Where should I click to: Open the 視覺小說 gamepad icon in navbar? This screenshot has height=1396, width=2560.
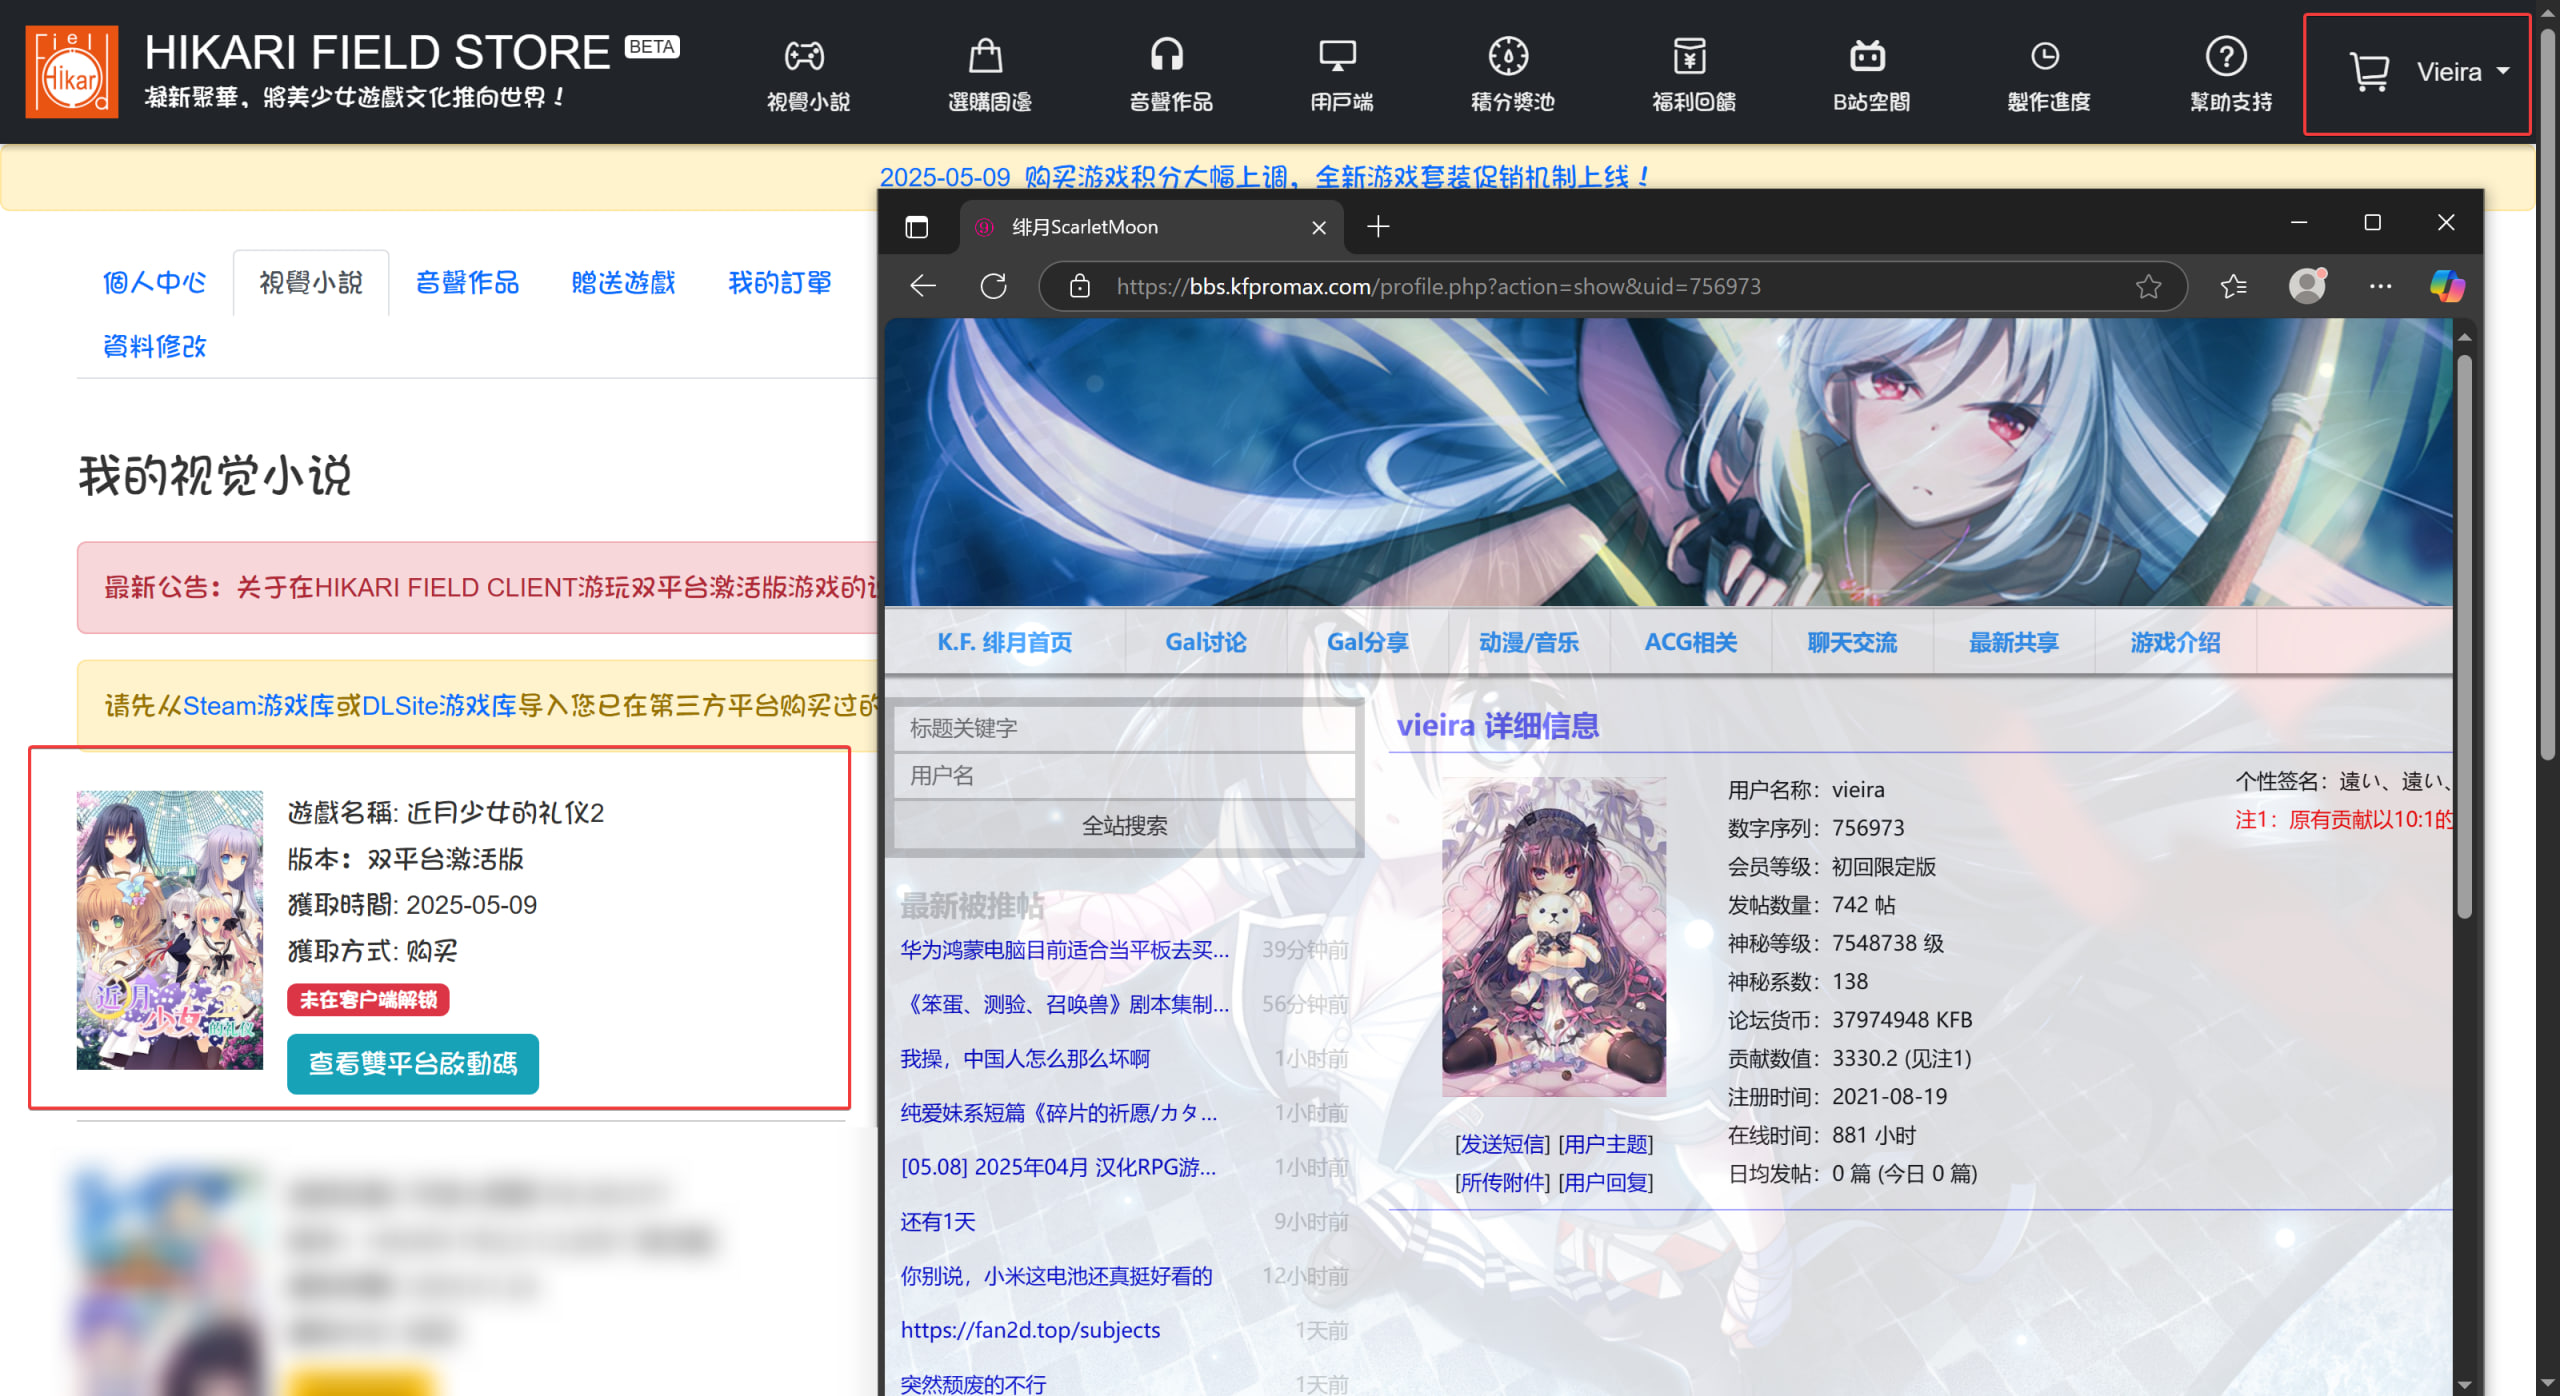[x=805, y=56]
